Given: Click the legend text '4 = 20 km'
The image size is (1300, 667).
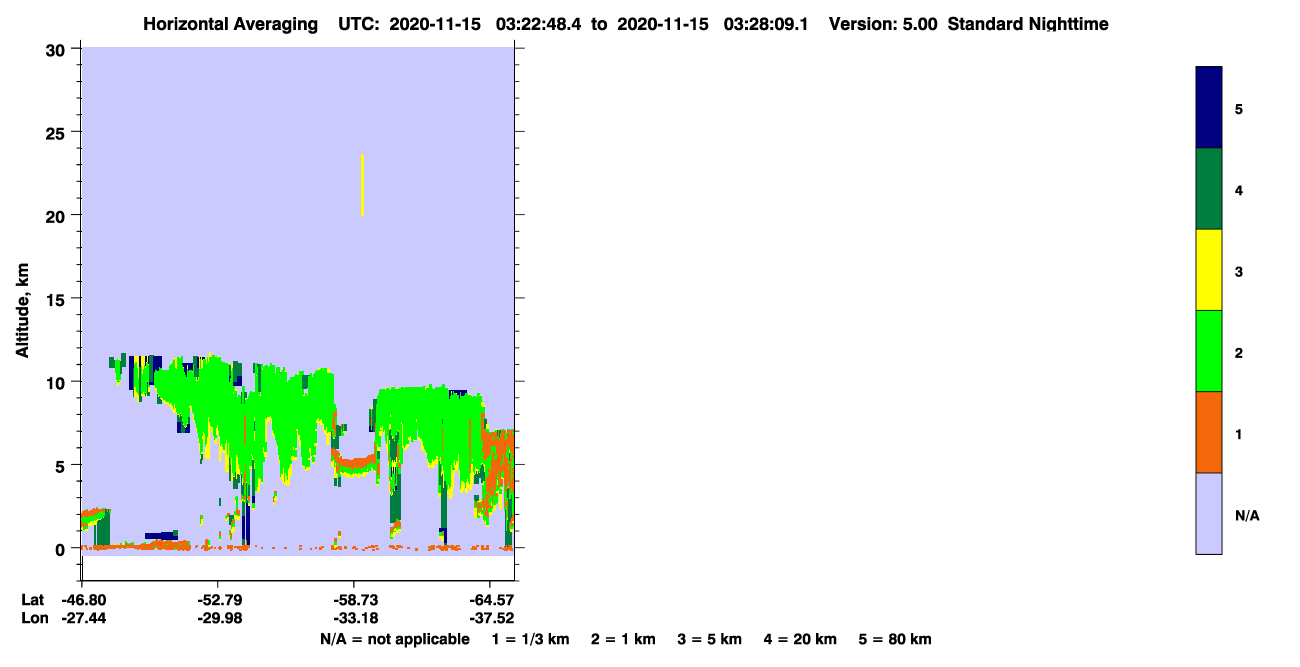Looking at the screenshot, I should [800, 639].
